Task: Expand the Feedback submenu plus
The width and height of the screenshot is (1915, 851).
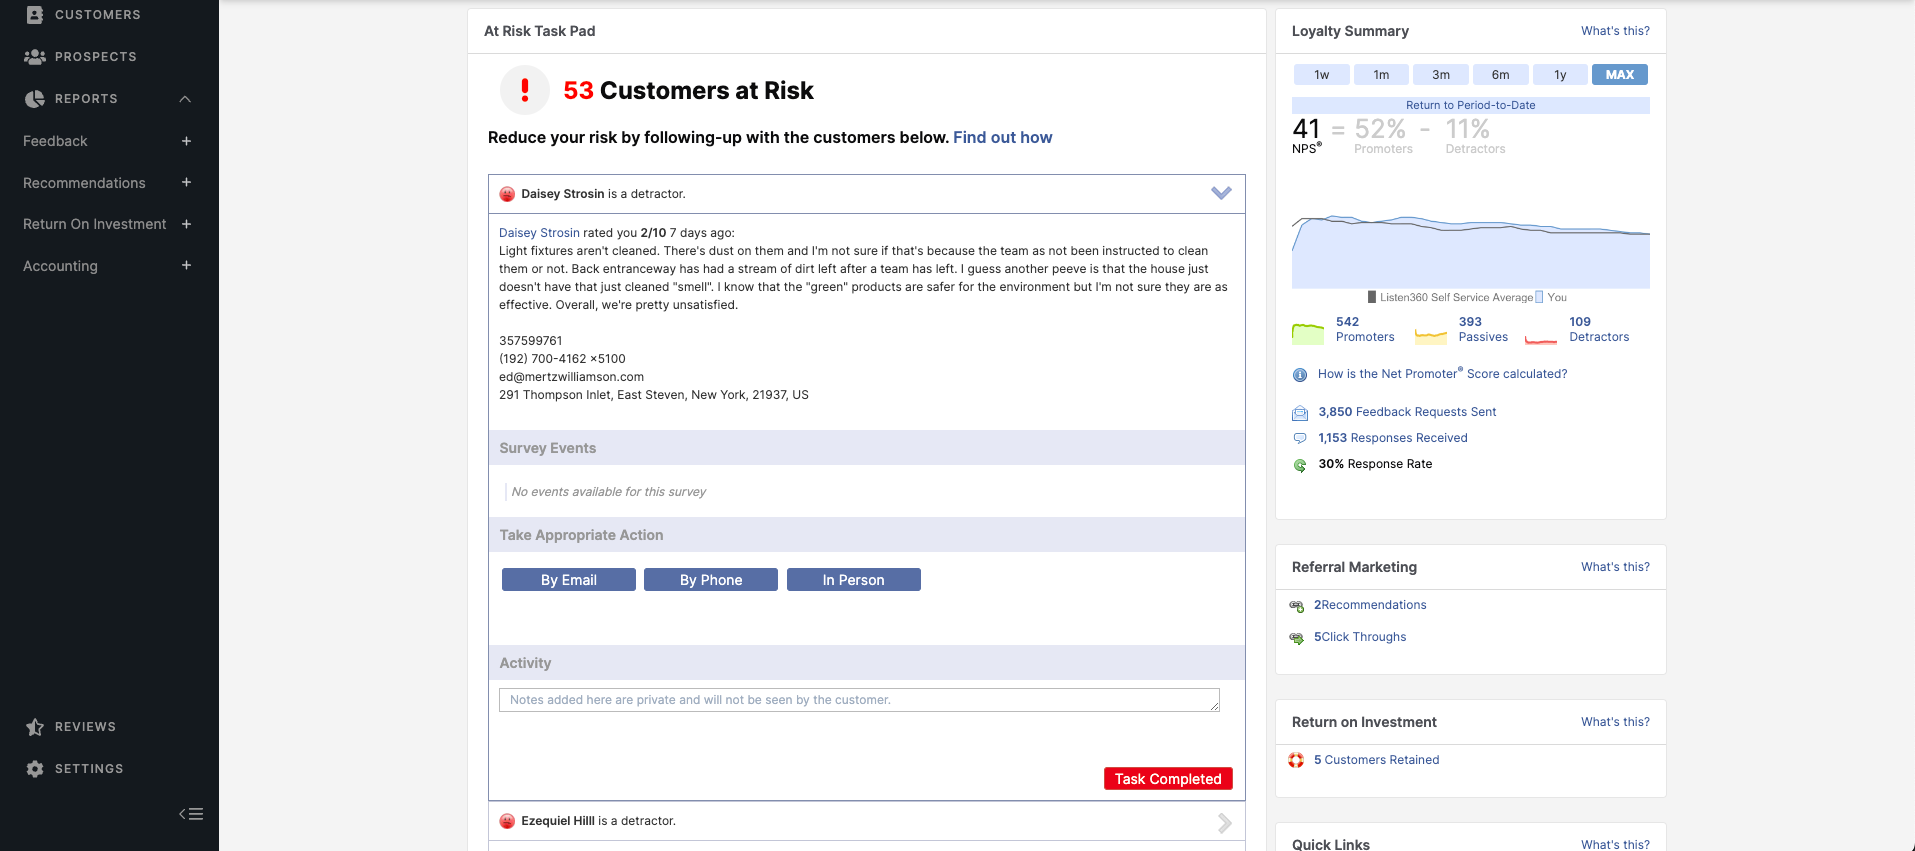Action: click(x=186, y=141)
